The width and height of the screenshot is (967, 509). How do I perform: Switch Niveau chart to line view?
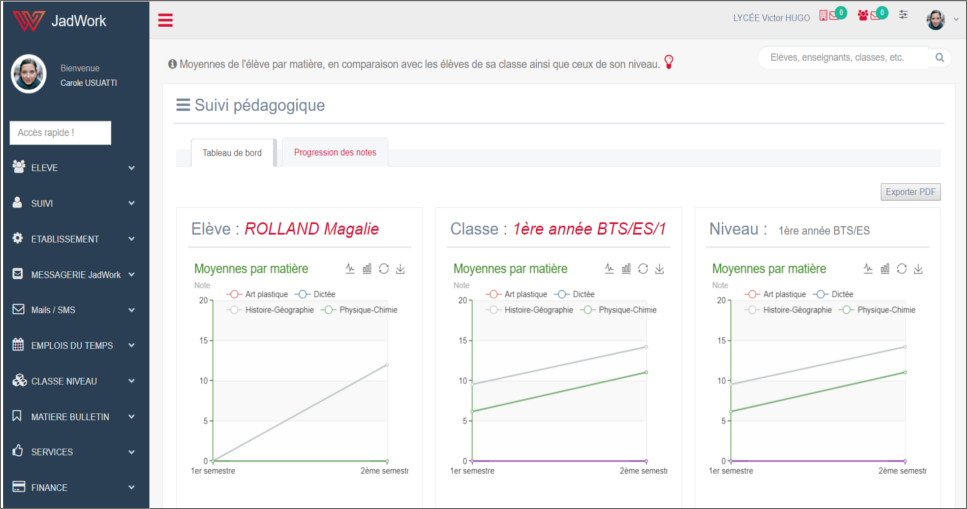868,268
